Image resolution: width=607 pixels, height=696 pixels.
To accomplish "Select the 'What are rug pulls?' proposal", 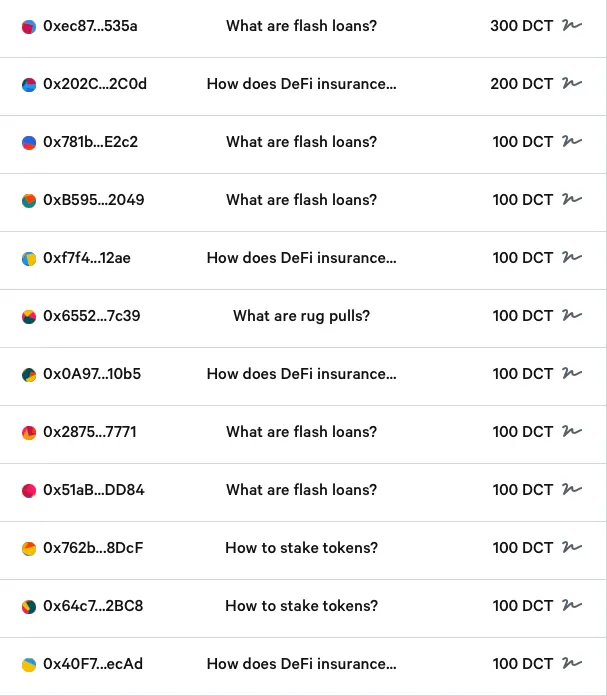I will [301, 316].
